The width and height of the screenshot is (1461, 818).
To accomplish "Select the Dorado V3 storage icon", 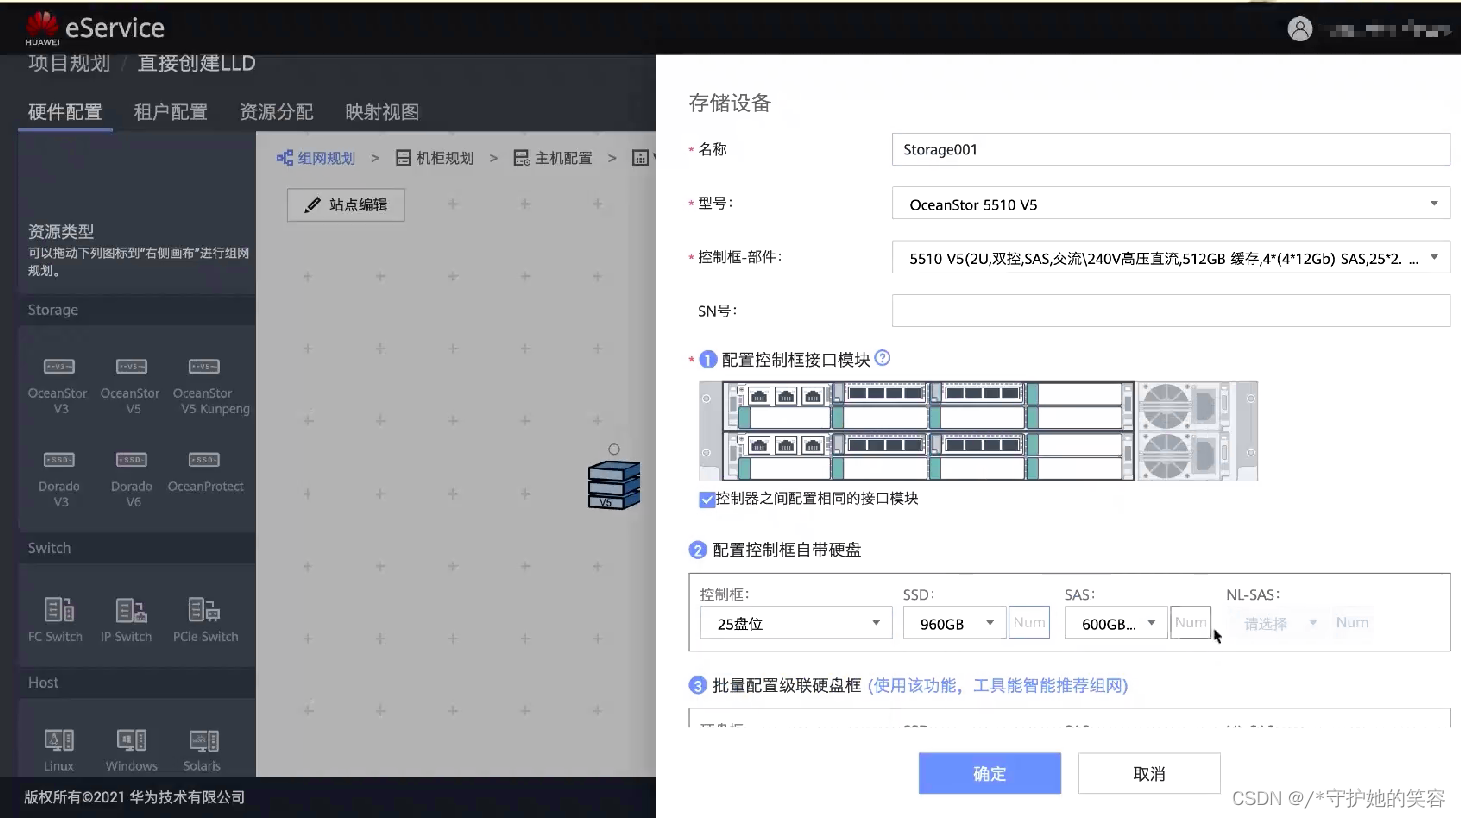I will (x=59, y=460).
